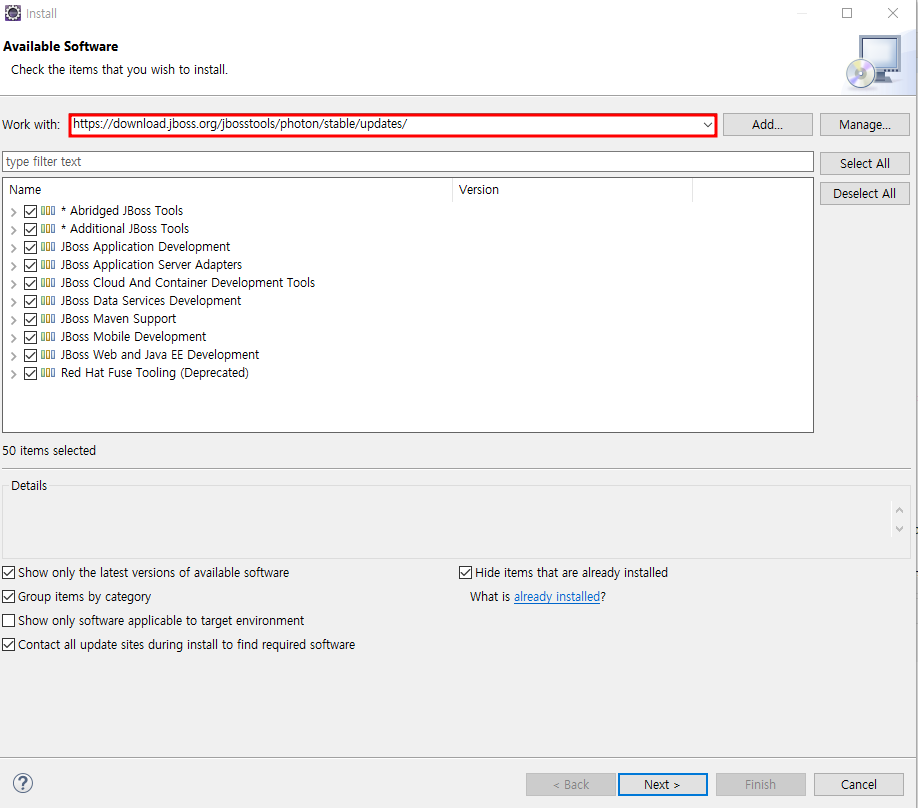Screen dimensions: 918x808
Task: Select the JBoss Maven Support row text
Action: 118,319
